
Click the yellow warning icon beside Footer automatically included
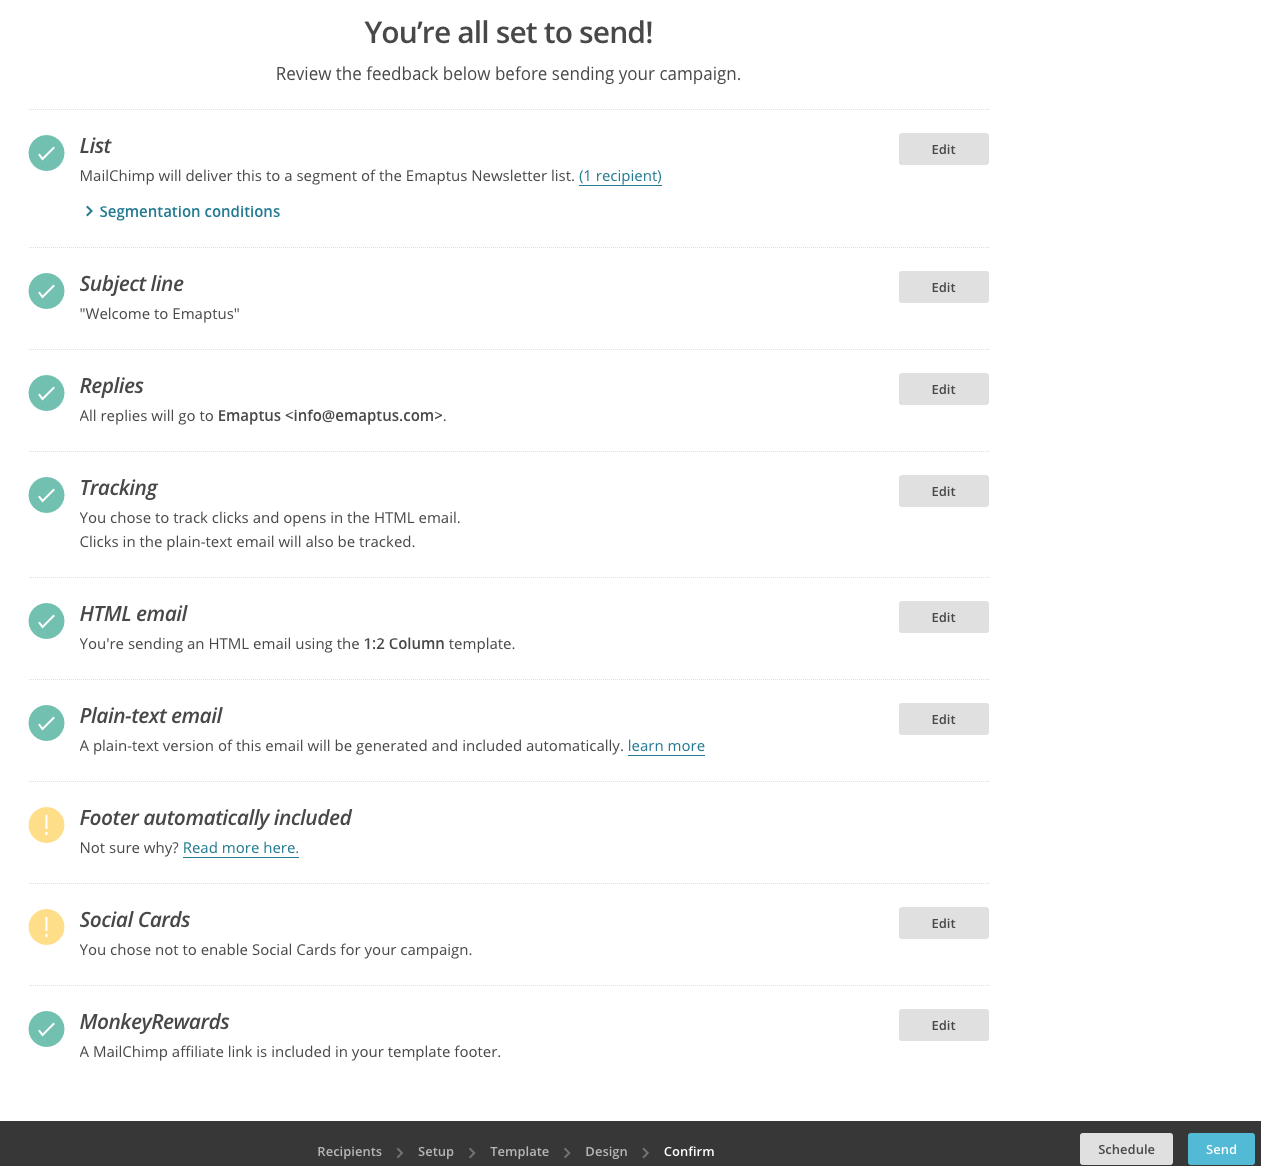[46, 825]
